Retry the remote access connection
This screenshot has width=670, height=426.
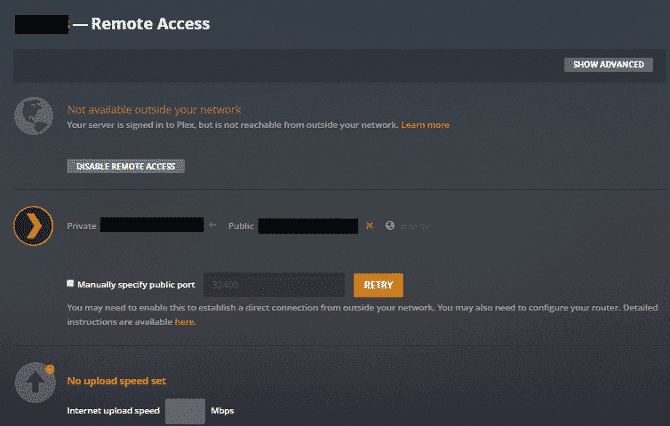[378, 285]
